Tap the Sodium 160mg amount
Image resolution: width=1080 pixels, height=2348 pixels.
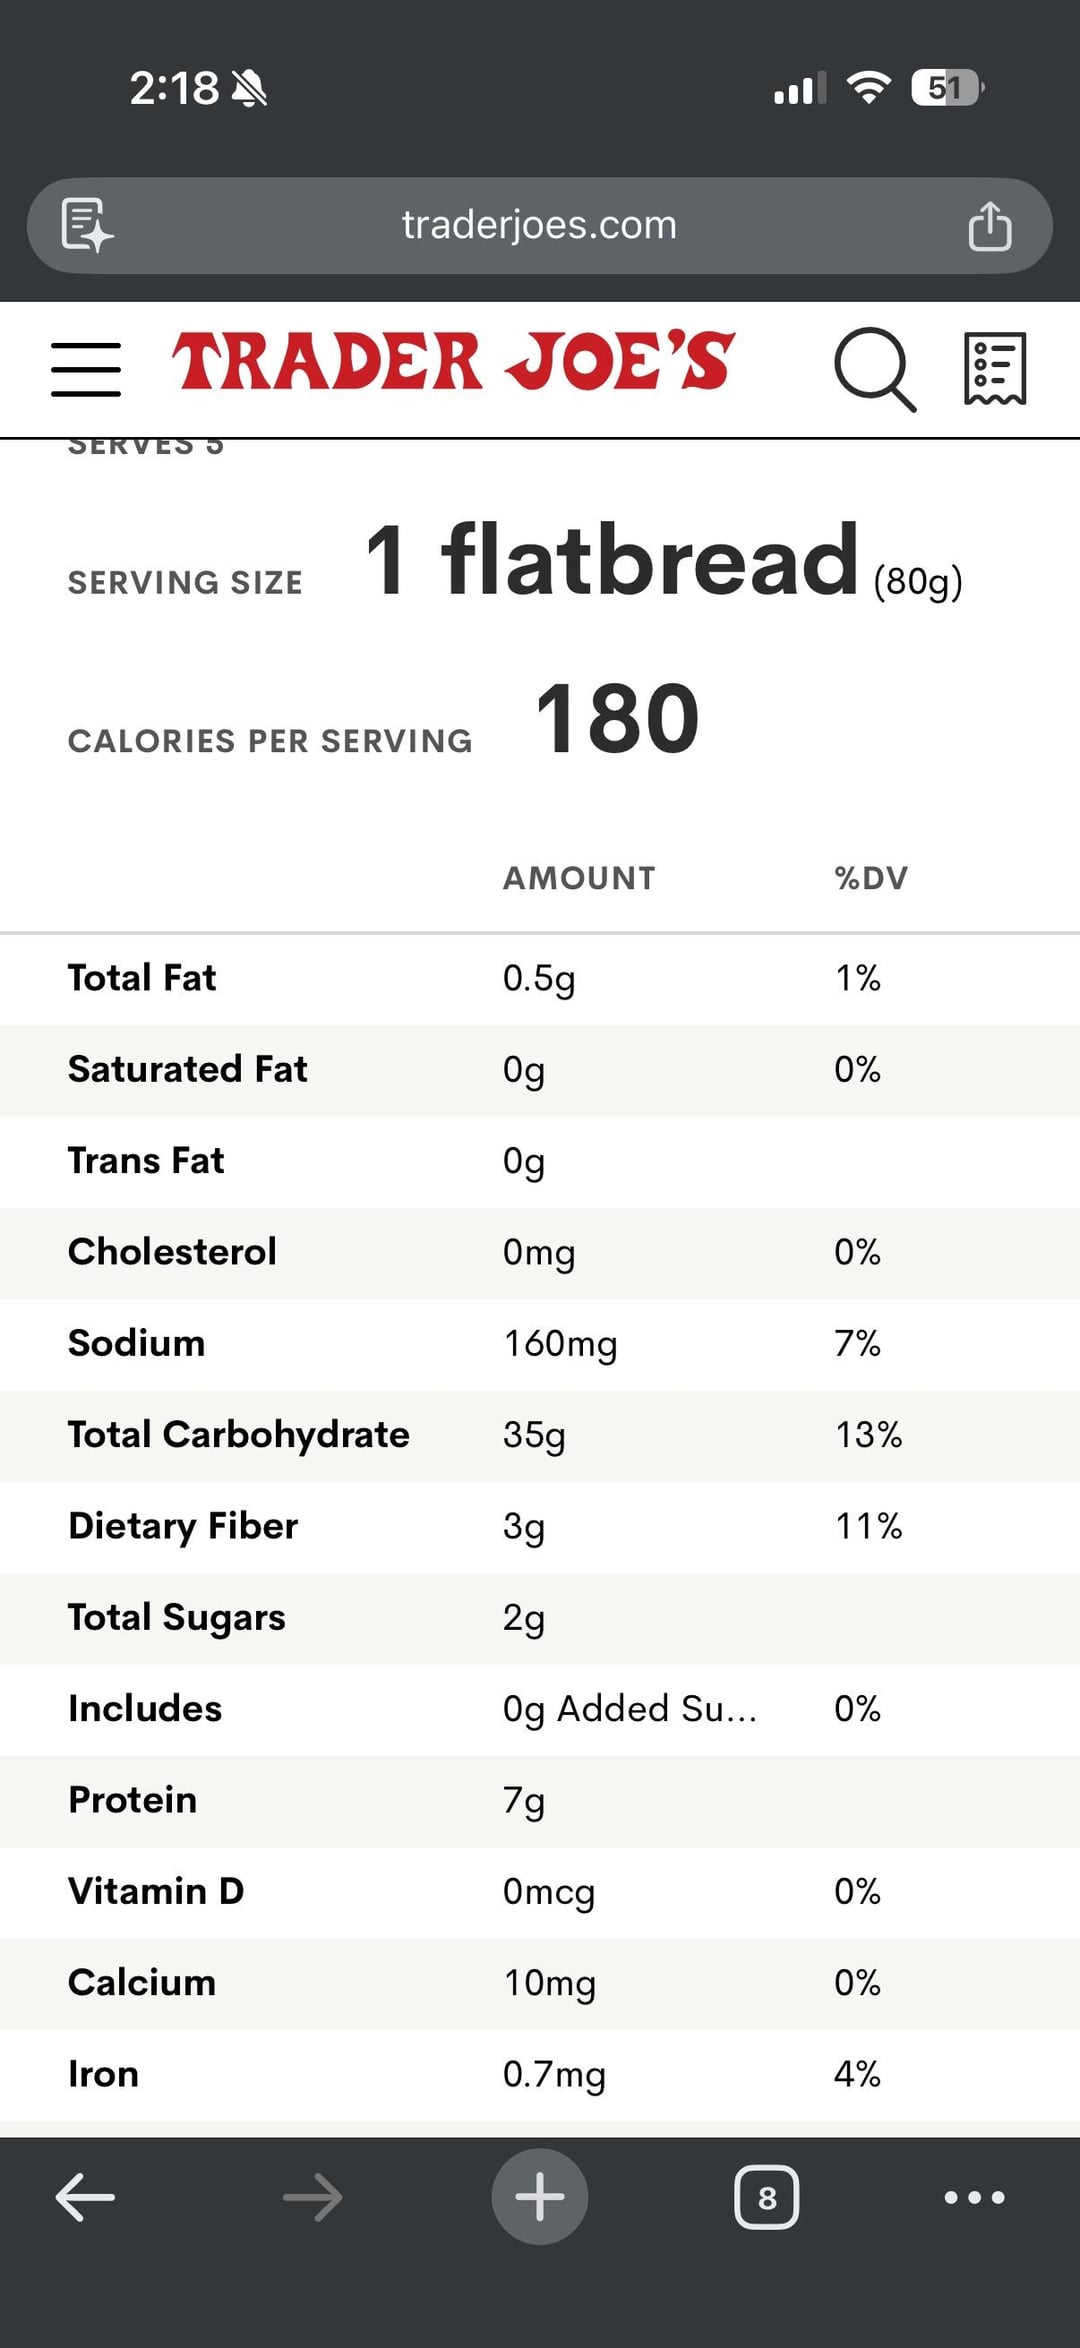point(559,1343)
